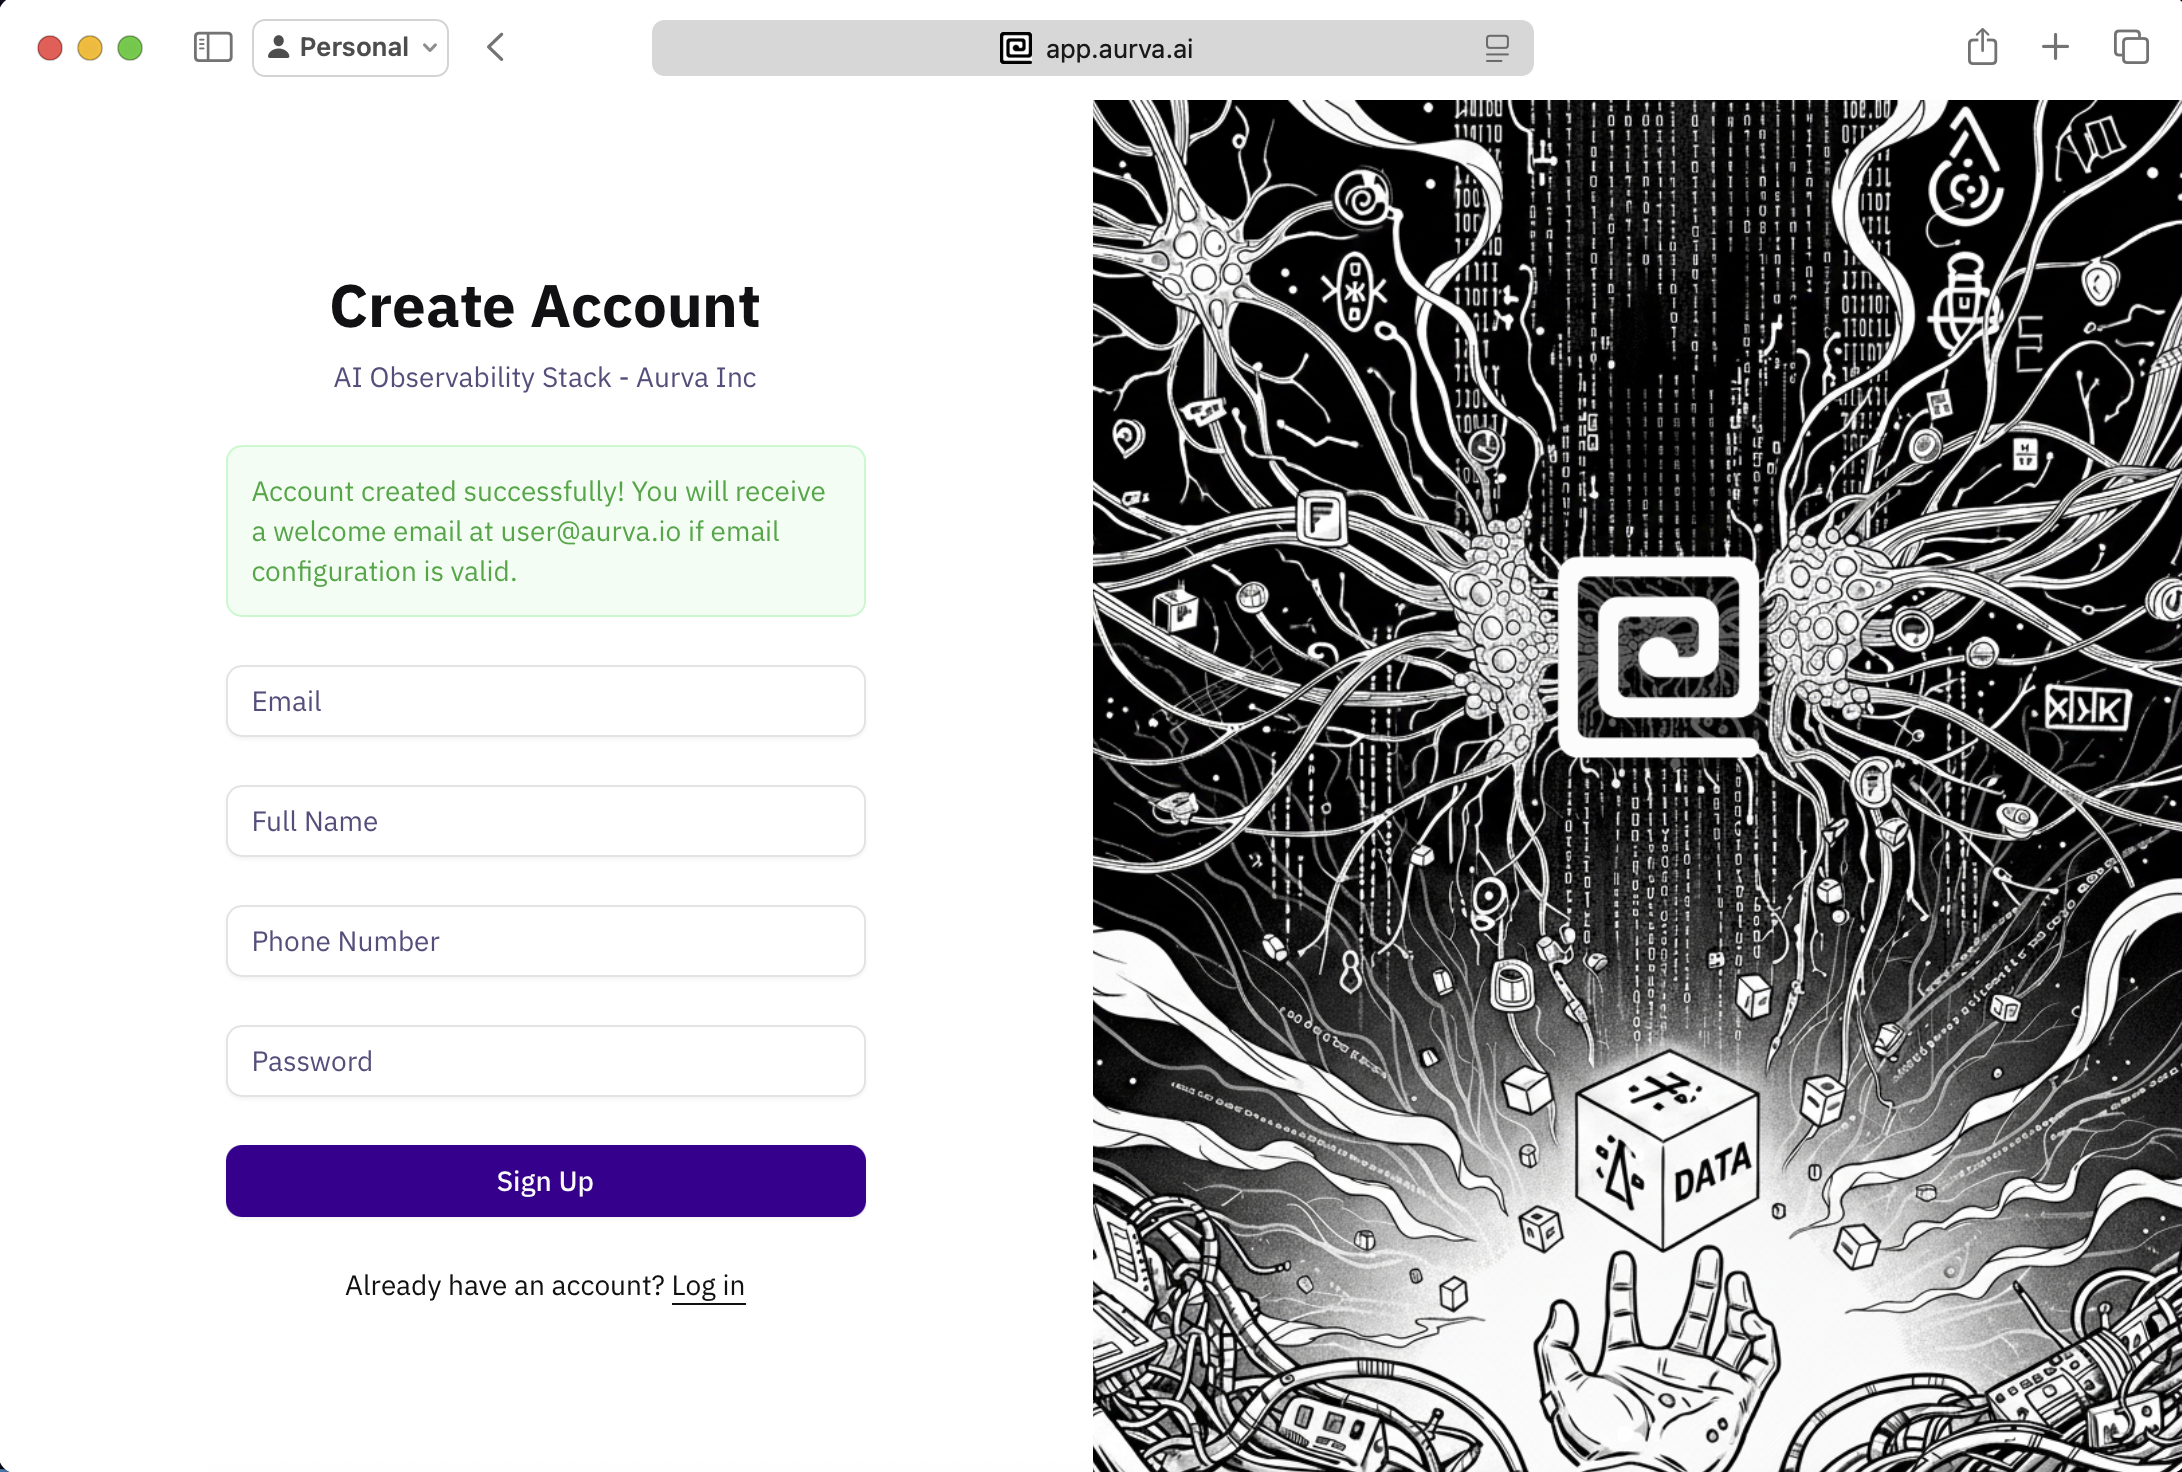Click the Aurva site favicon in address bar
2182x1472 pixels.
click(1015, 48)
